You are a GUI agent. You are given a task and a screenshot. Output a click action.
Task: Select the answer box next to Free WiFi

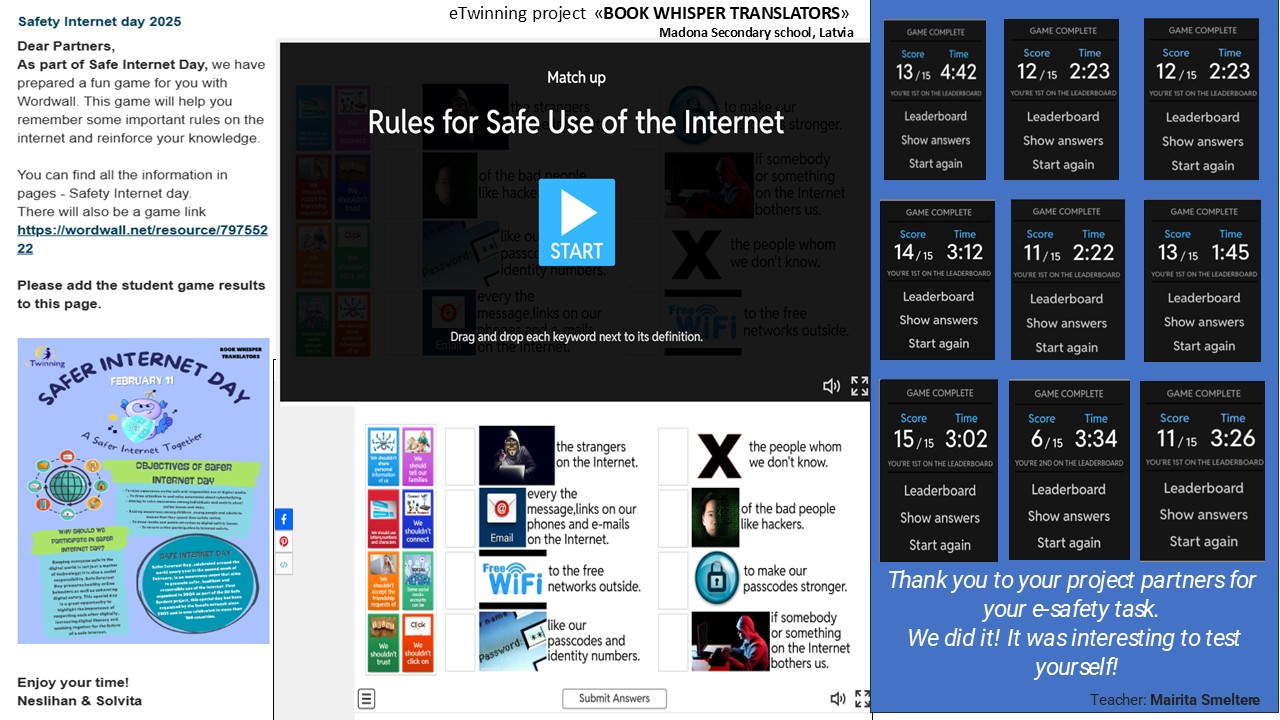(x=460, y=580)
